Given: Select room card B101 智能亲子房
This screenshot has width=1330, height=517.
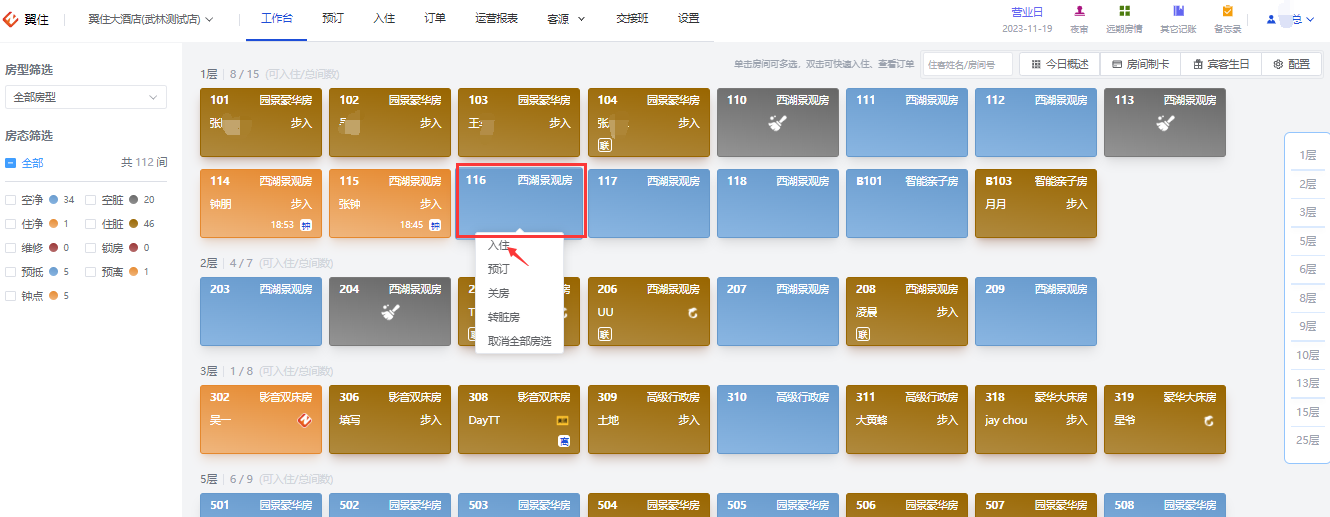Looking at the screenshot, I should pyautogui.click(x=908, y=202).
